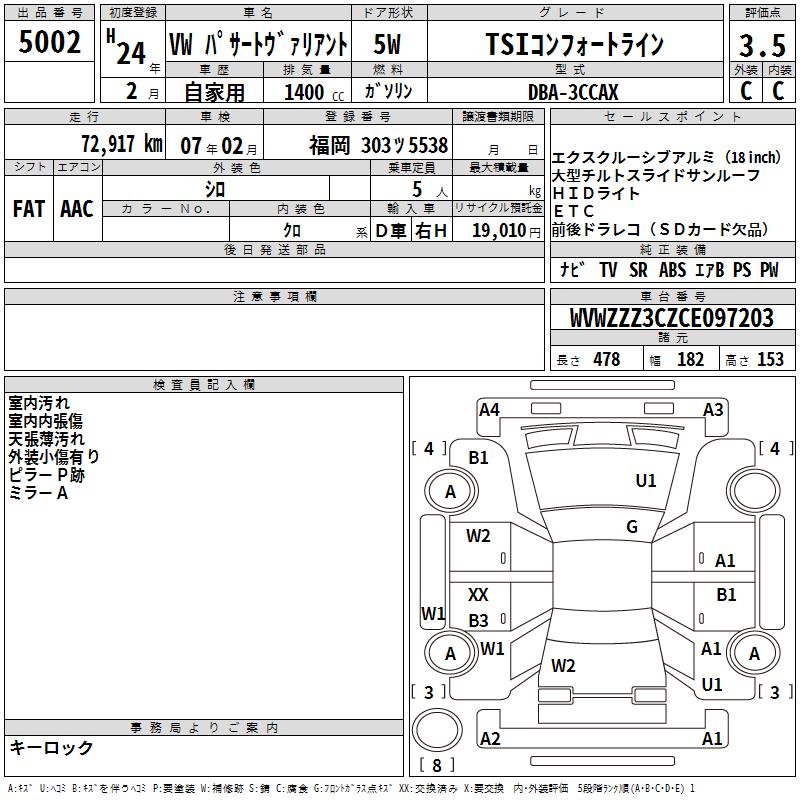Click the model code DBA-3CCAX
The height and width of the screenshot is (800, 800).
573,92
